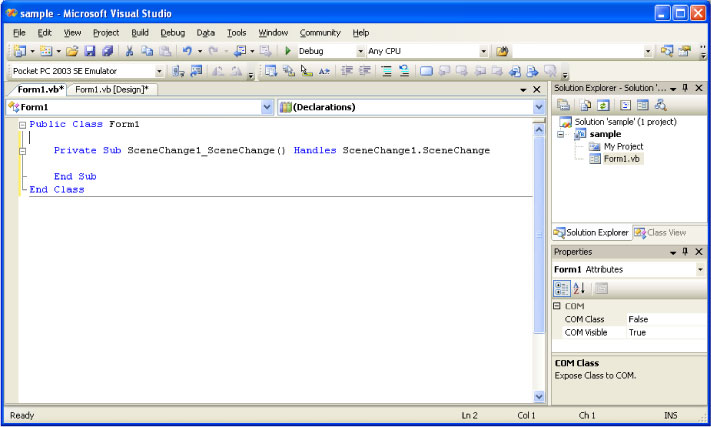Image resolution: width=711 pixels, height=427 pixels.
Task: Open the Any CPU platform dropdown
Action: click(x=483, y=51)
